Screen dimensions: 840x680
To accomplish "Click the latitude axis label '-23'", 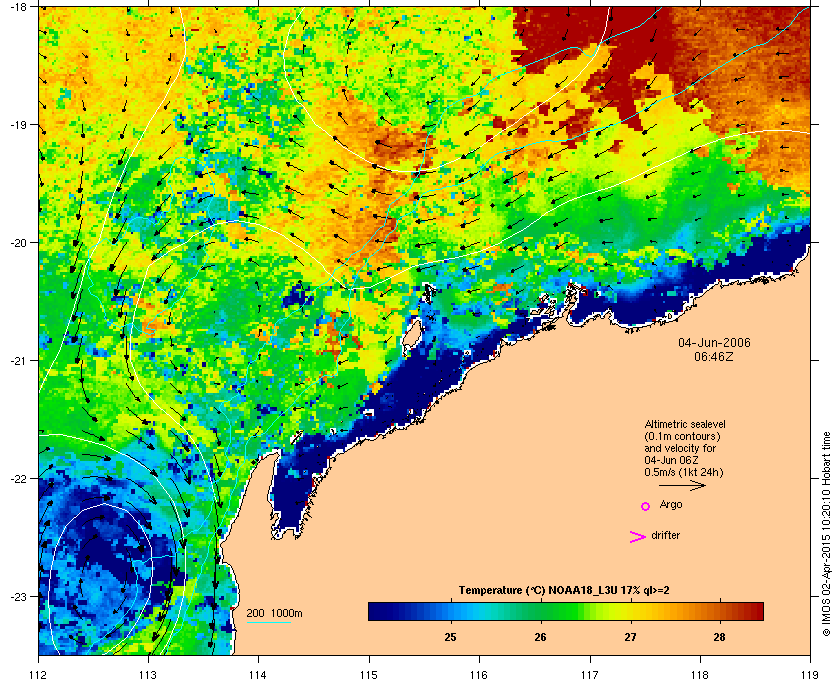I will coord(17,596).
